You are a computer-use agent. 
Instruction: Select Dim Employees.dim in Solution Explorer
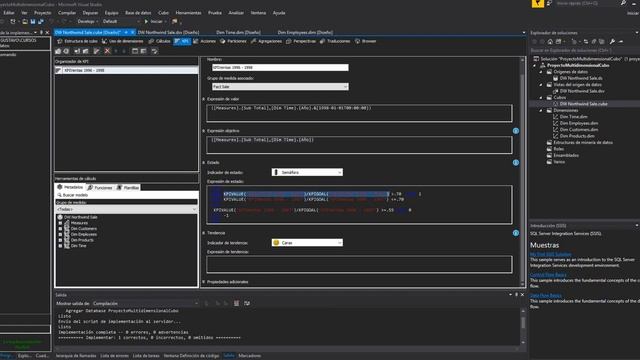tap(579, 123)
